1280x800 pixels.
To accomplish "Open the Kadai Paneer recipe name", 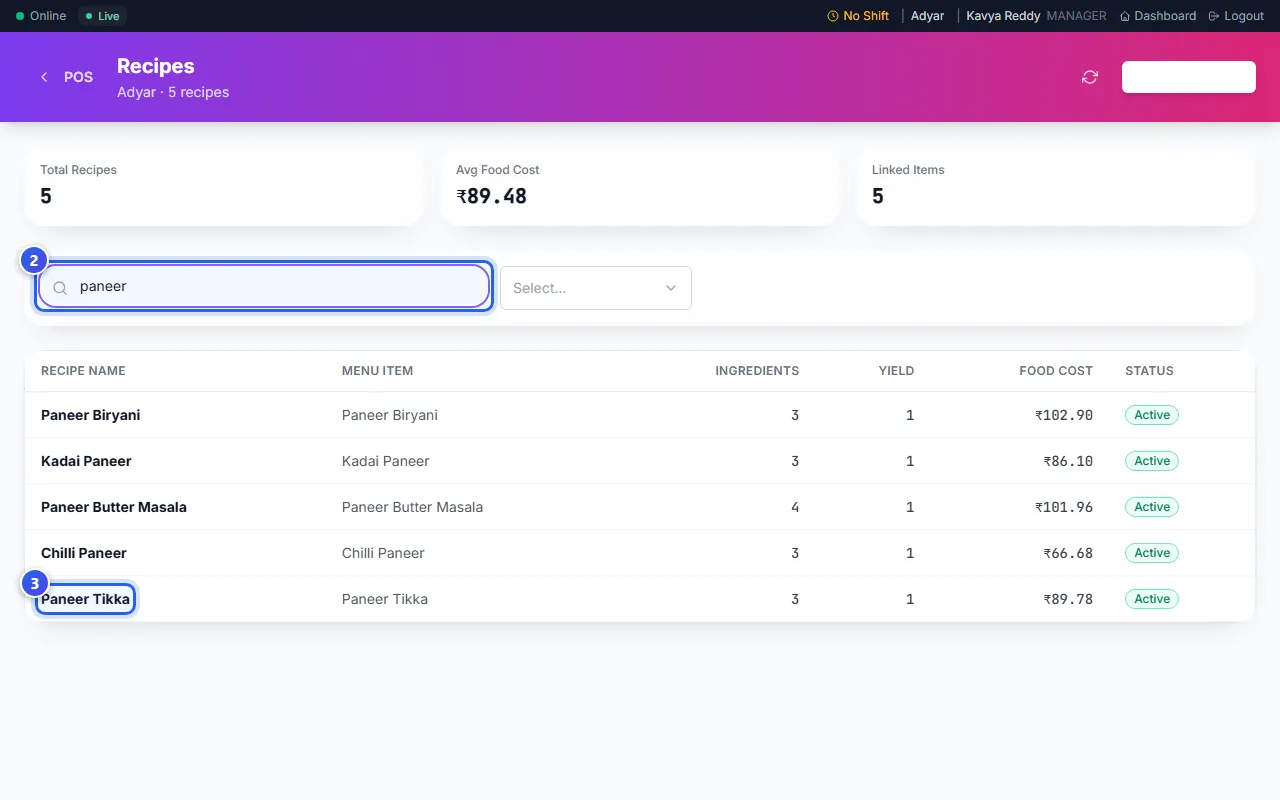I will (86, 461).
